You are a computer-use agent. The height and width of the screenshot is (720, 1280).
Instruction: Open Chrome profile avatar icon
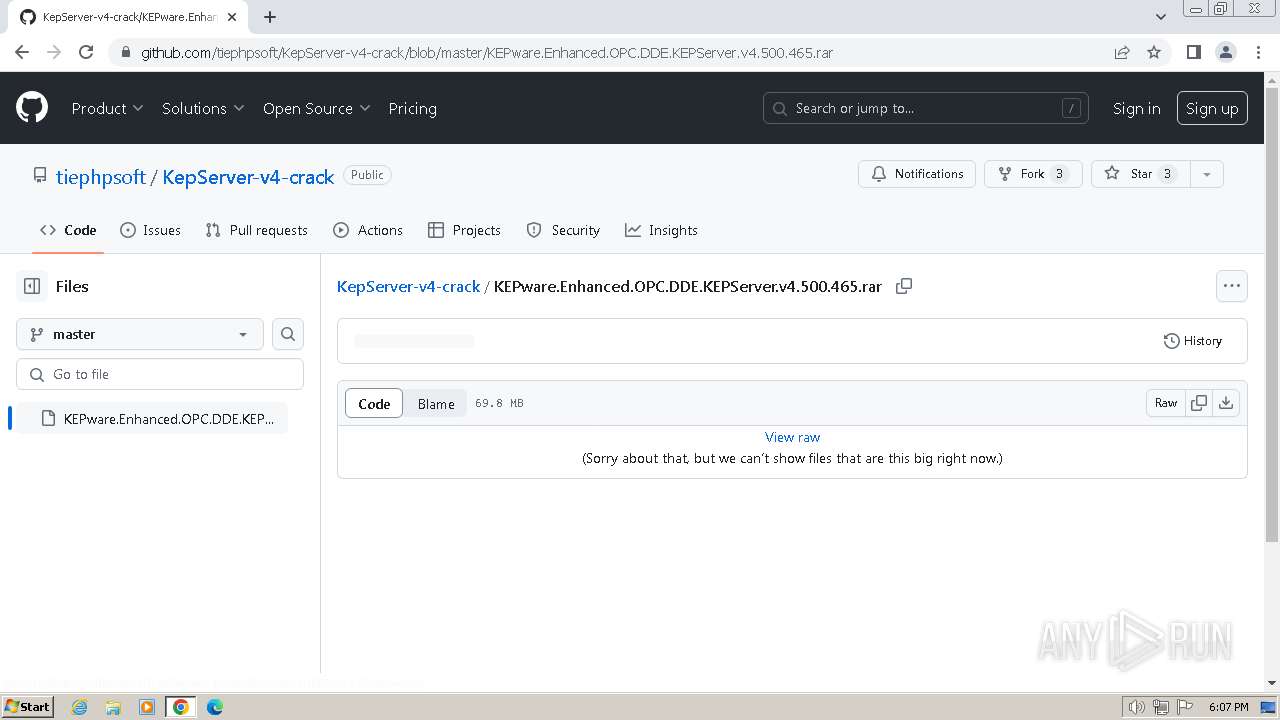point(1226,52)
